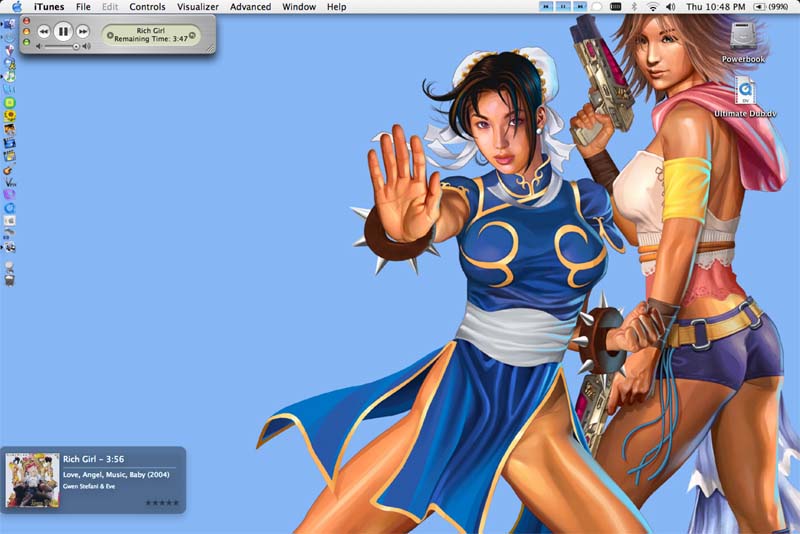Image resolution: width=800 pixels, height=534 pixels.
Task: Click the menu bar previous track button
Action: click(x=546, y=7)
